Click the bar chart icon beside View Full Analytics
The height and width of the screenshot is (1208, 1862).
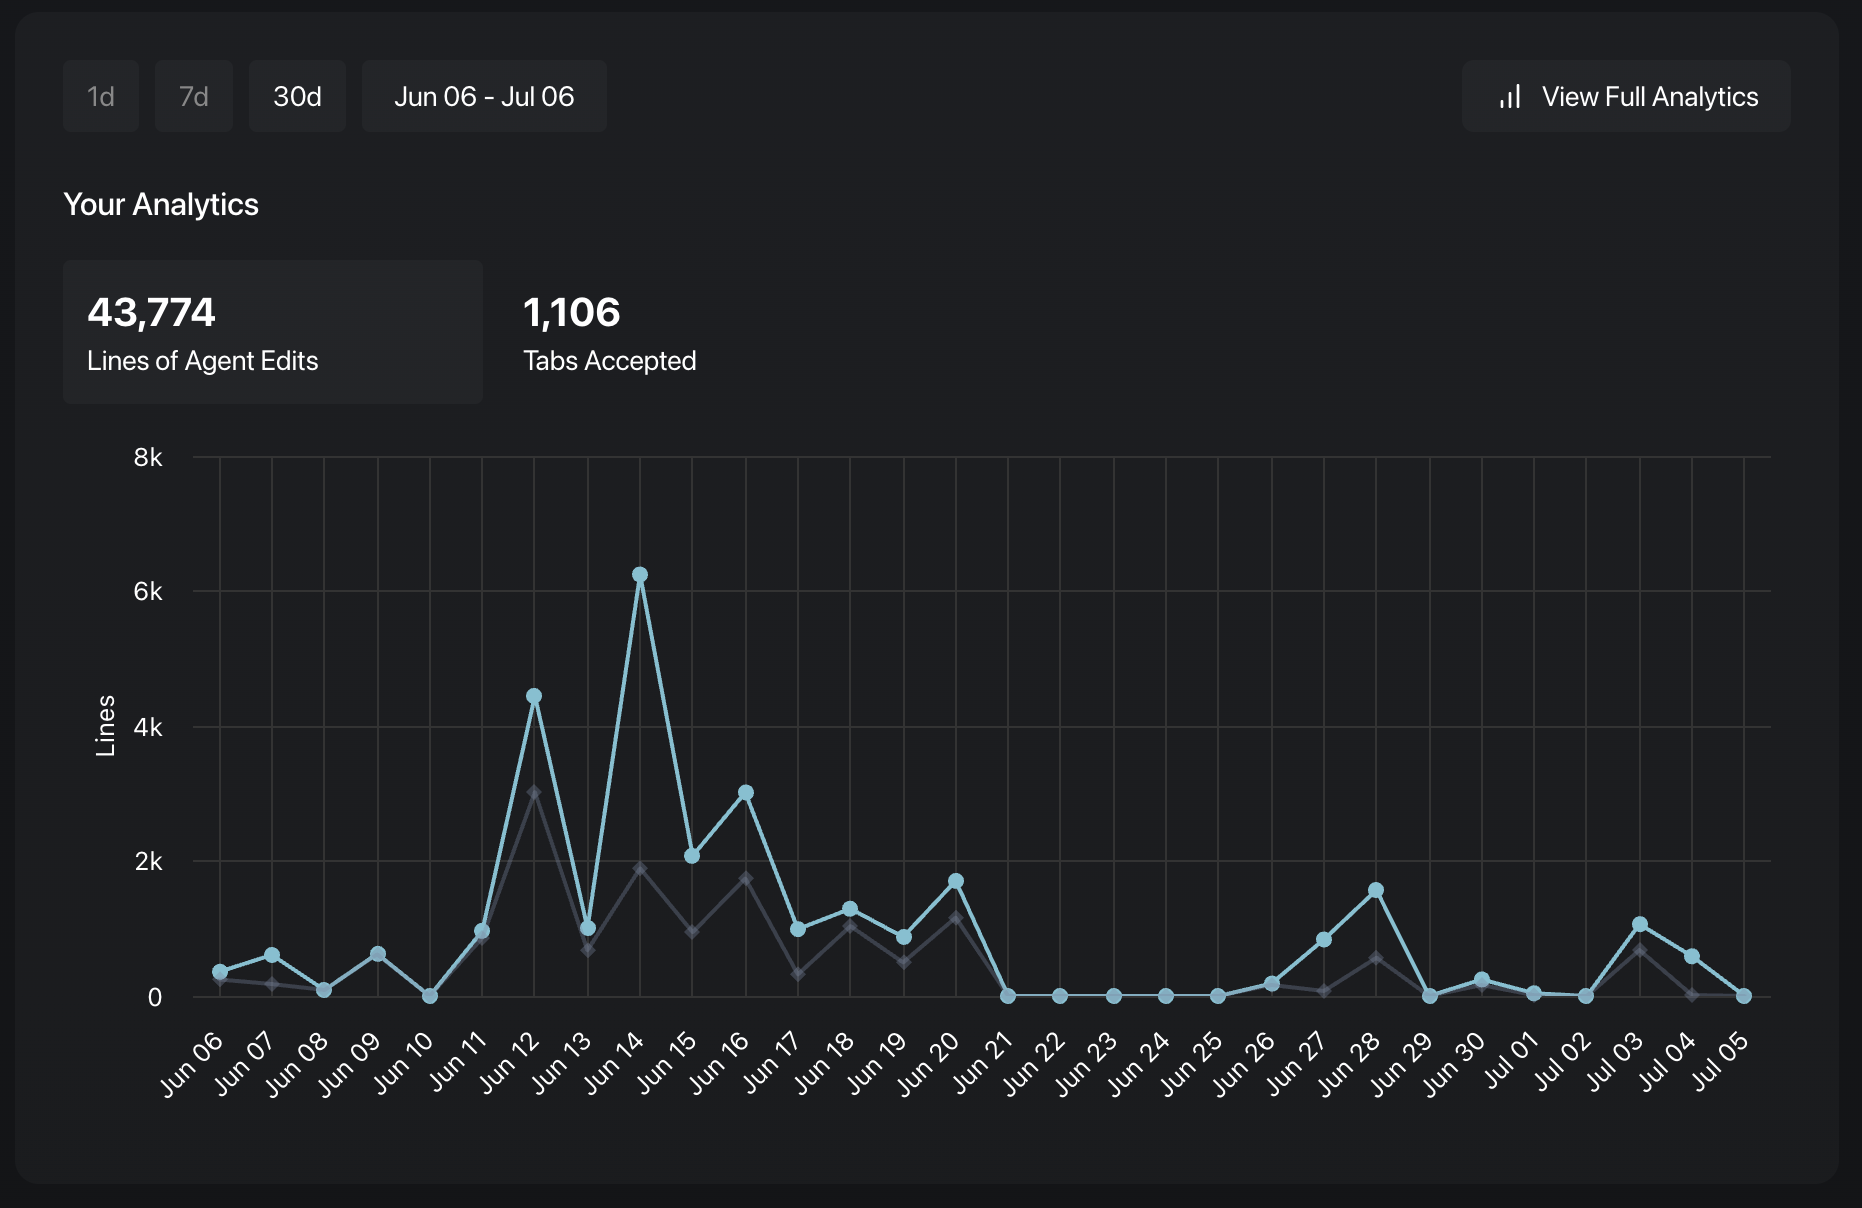tap(1510, 97)
